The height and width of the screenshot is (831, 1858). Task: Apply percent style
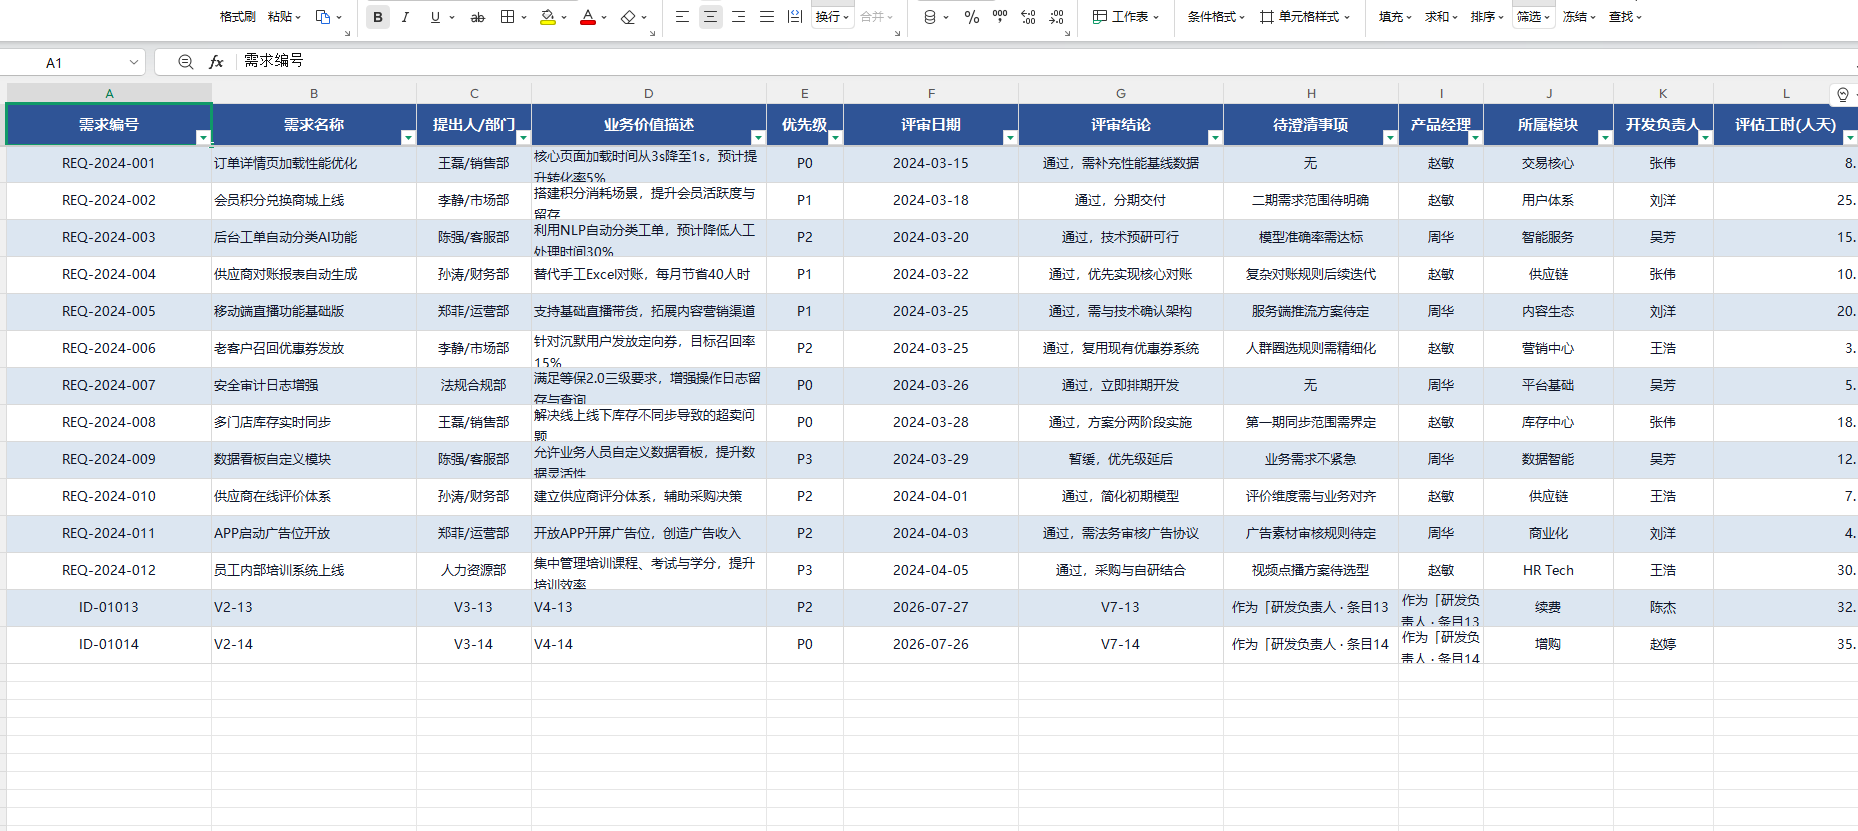point(971,17)
